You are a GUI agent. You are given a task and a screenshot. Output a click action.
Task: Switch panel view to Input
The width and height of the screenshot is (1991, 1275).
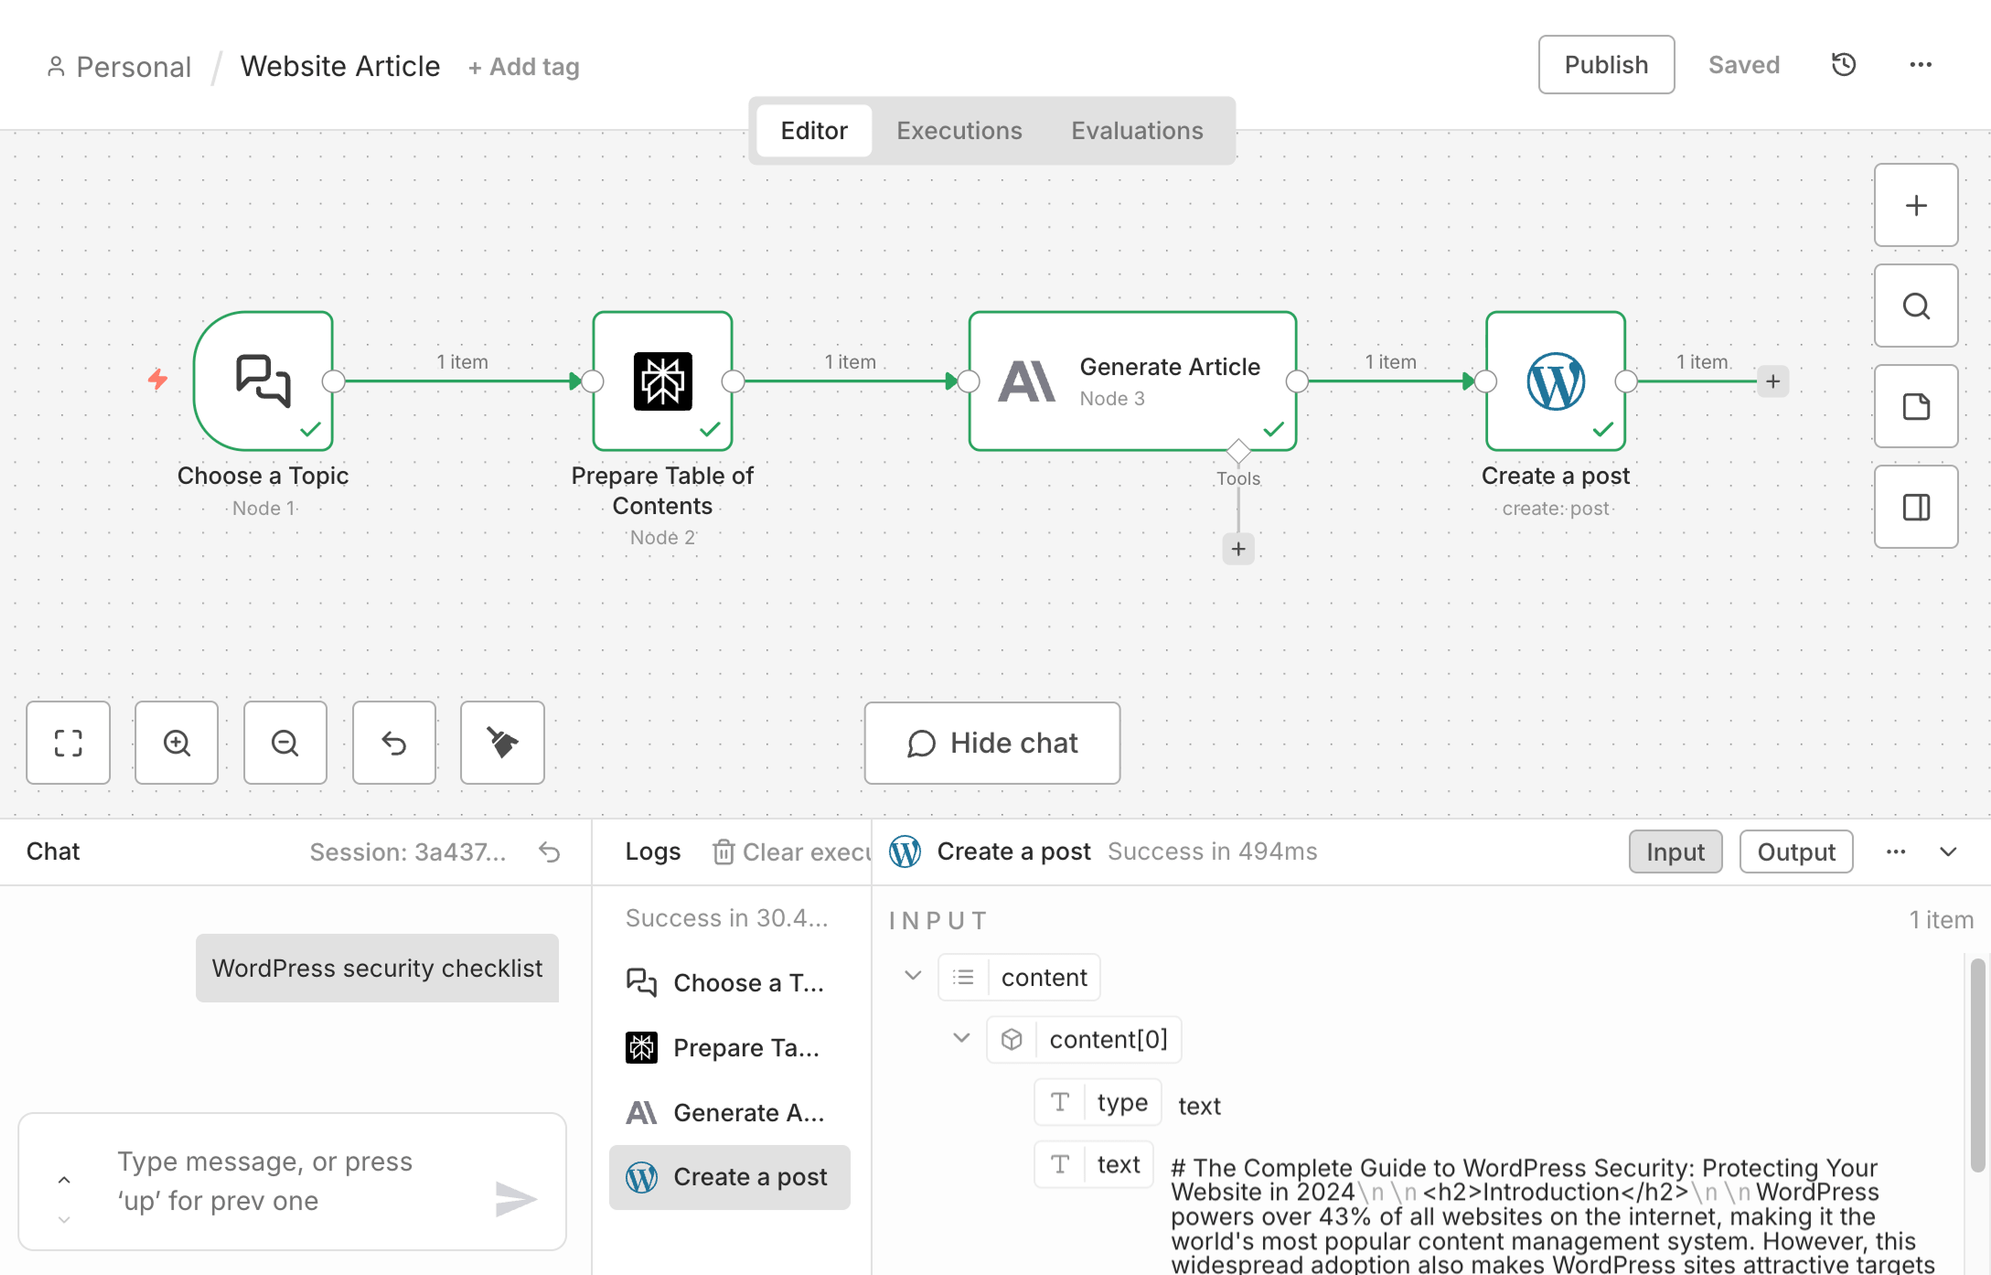click(x=1674, y=852)
